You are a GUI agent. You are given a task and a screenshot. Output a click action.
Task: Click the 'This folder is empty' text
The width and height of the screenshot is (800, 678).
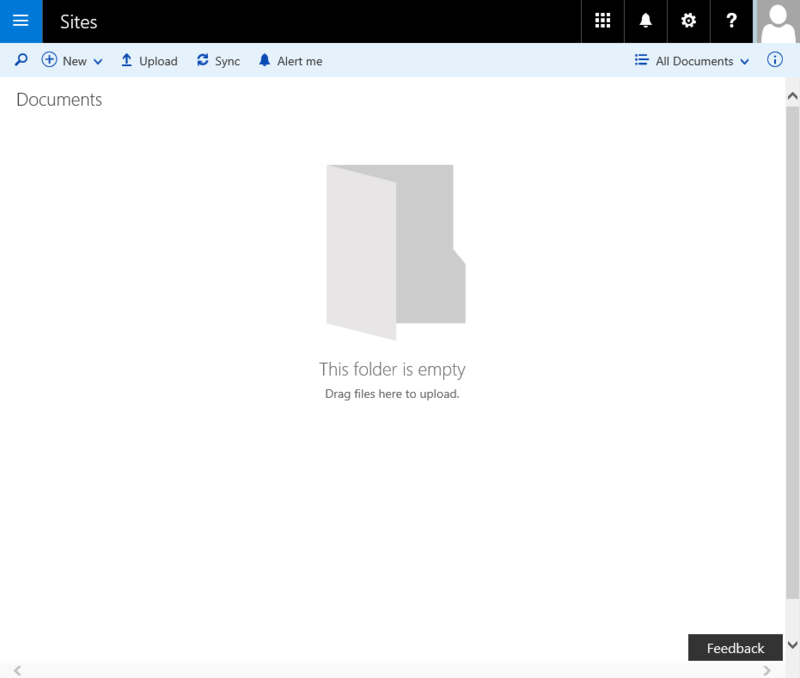[x=392, y=369]
